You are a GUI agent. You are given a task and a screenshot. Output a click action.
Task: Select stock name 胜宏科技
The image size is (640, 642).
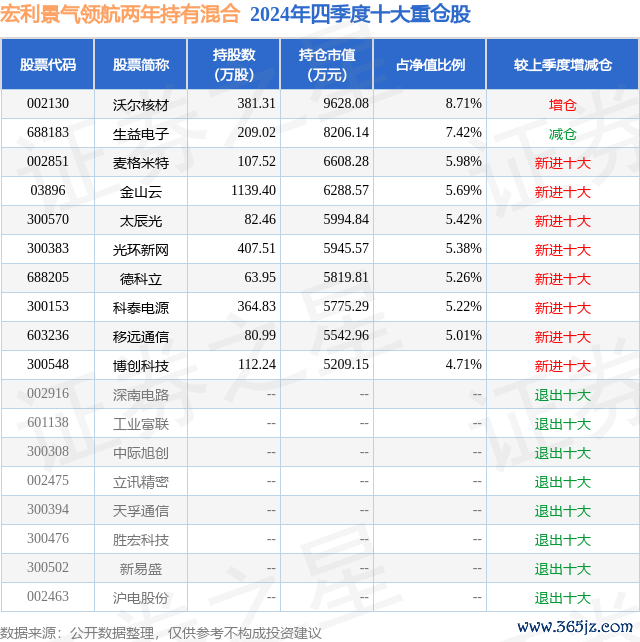(141, 541)
